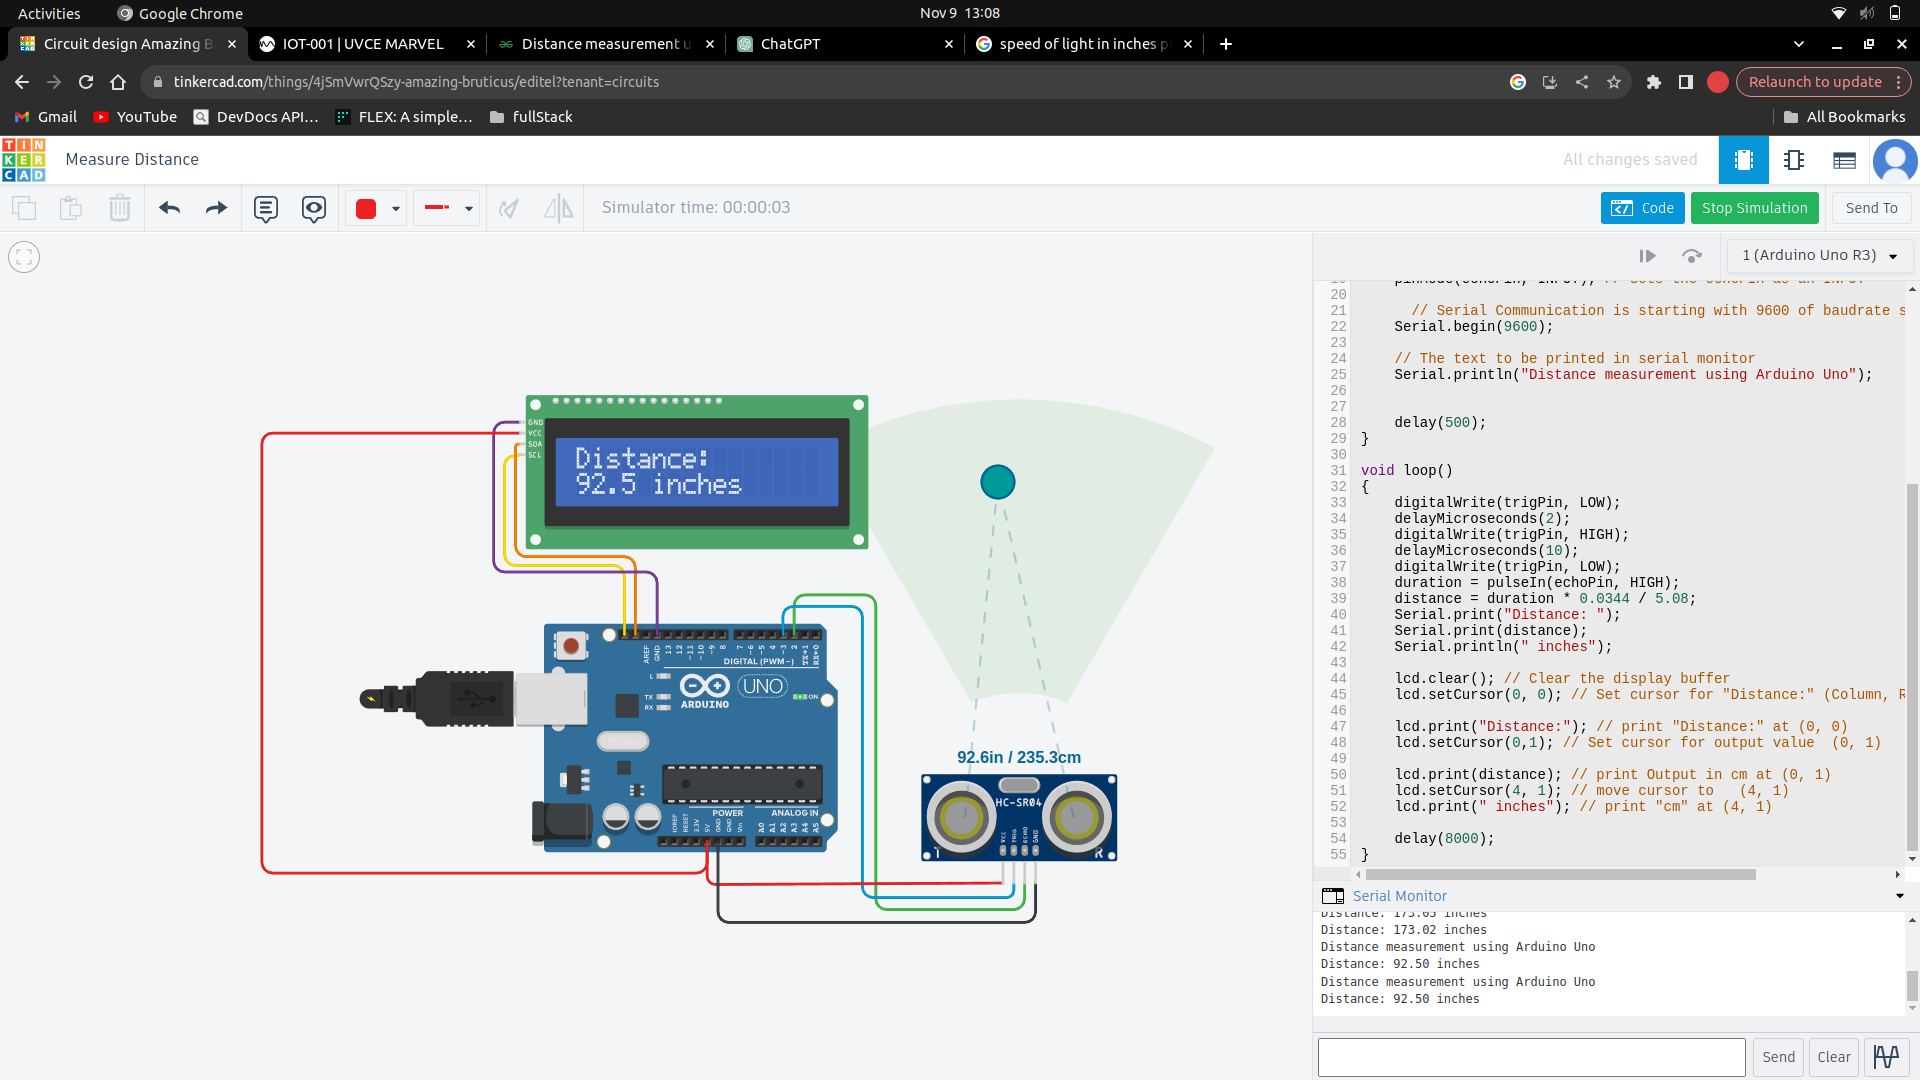
Task: Click the Measure Distance project title
Action: pos(132,160)
